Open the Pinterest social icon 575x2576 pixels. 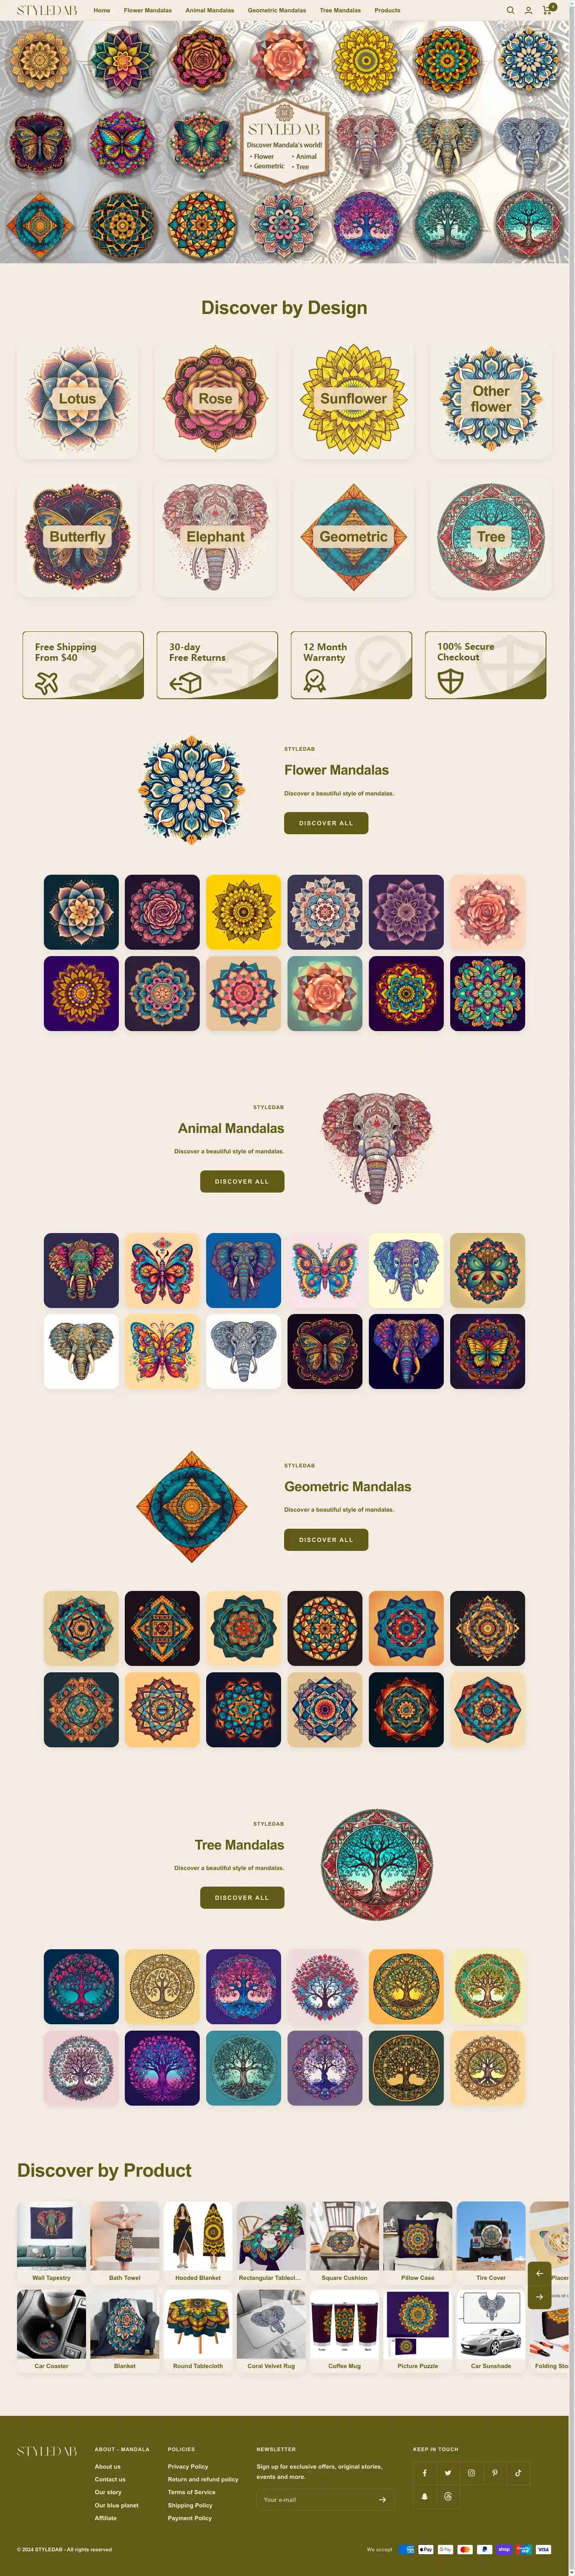pyautogui.click(x=494, y=2472)
